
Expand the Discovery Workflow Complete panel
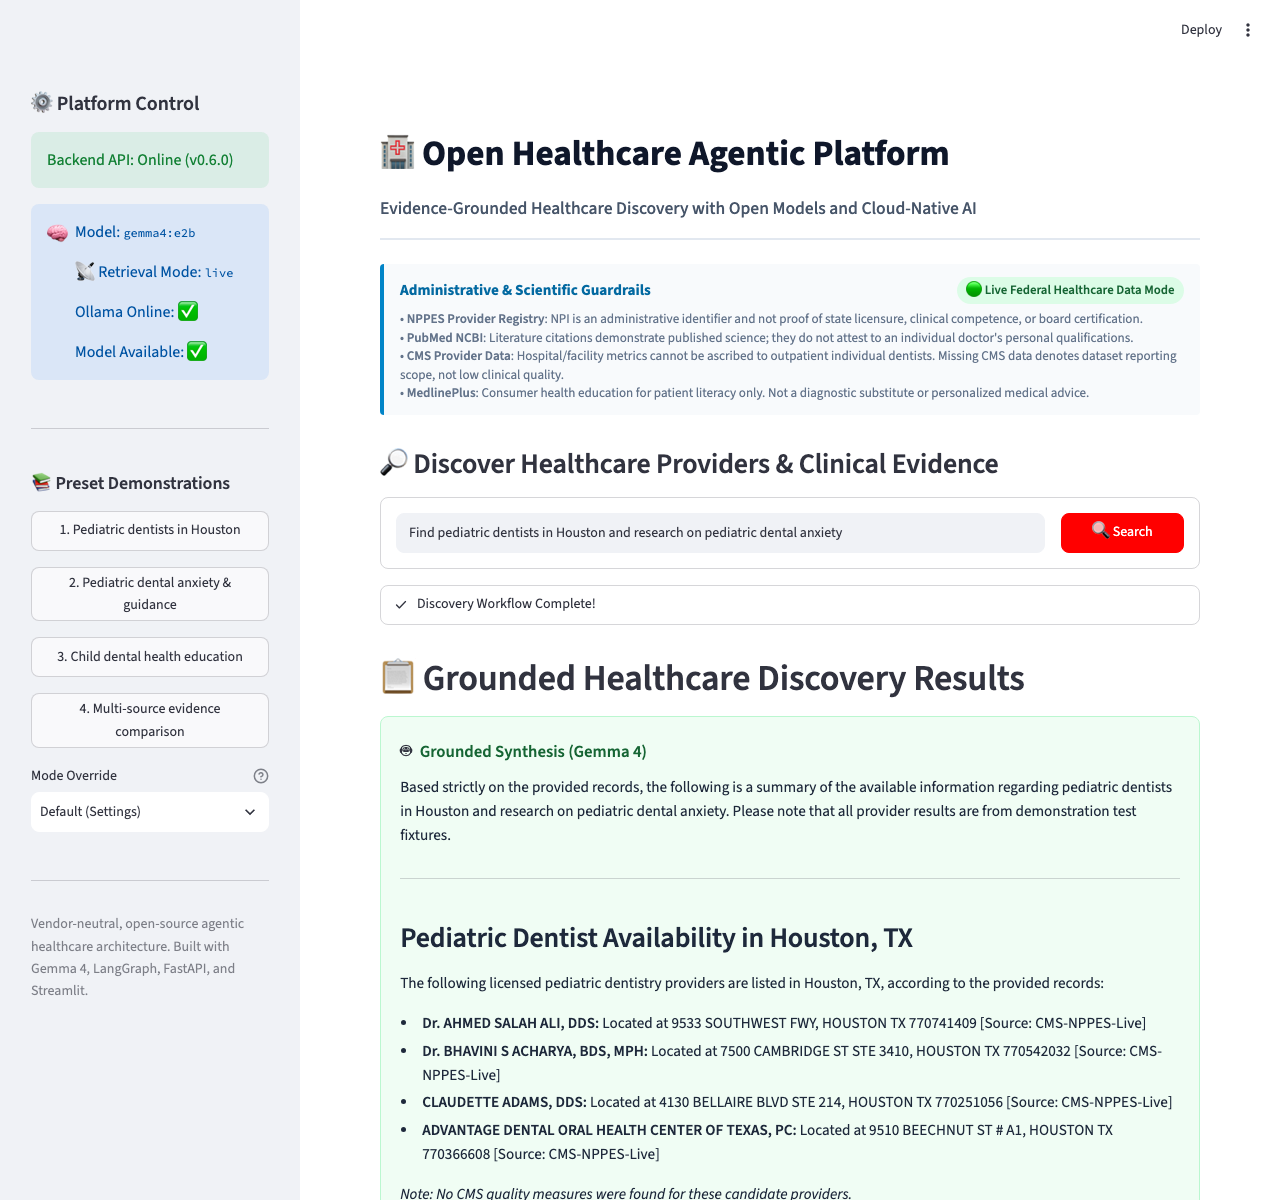point(790,605)
